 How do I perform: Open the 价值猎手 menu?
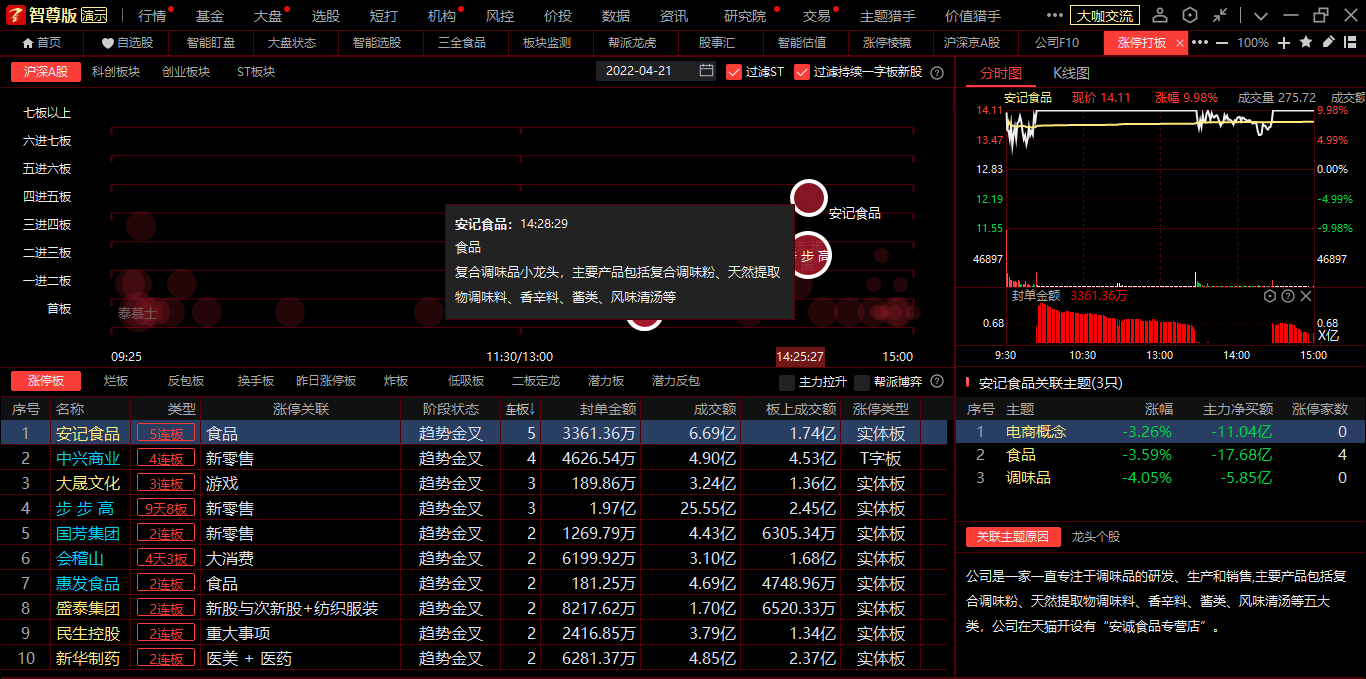(973, 16)
